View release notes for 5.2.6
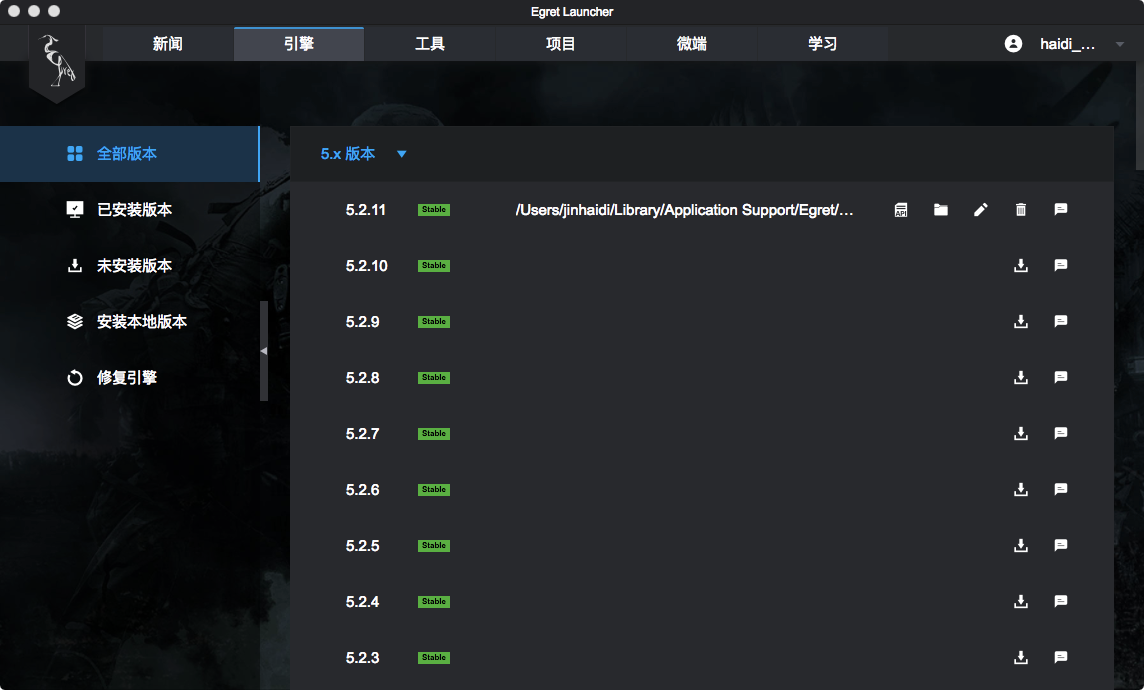This screenshot has width=1144, height=690. coord(1061,489)
